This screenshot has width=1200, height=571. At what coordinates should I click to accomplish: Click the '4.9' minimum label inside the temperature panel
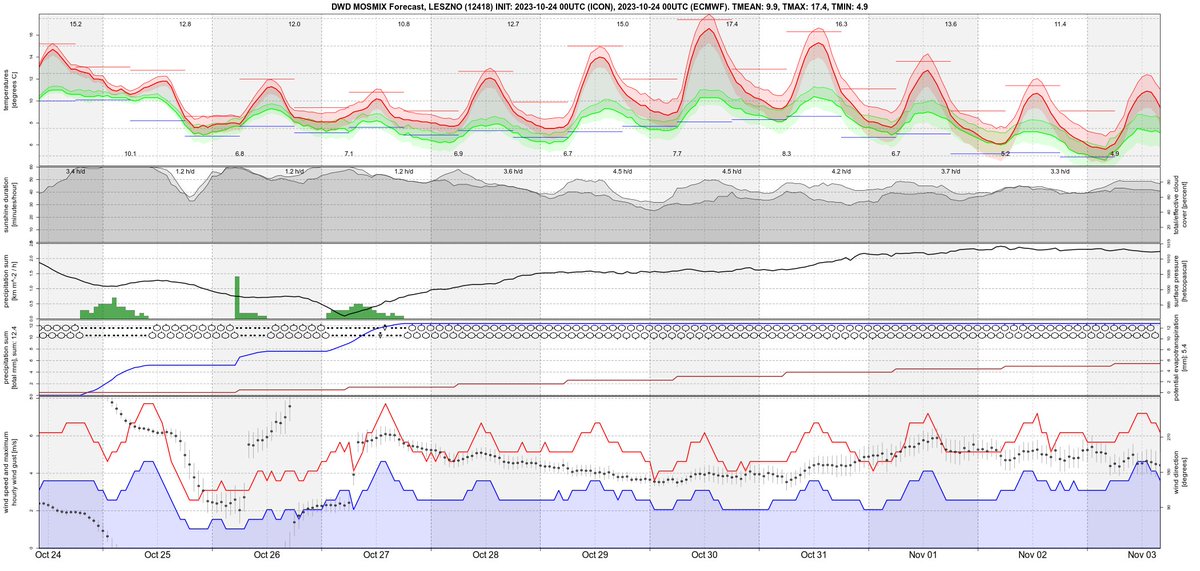pyautogui.click(x=1114, y=154)
